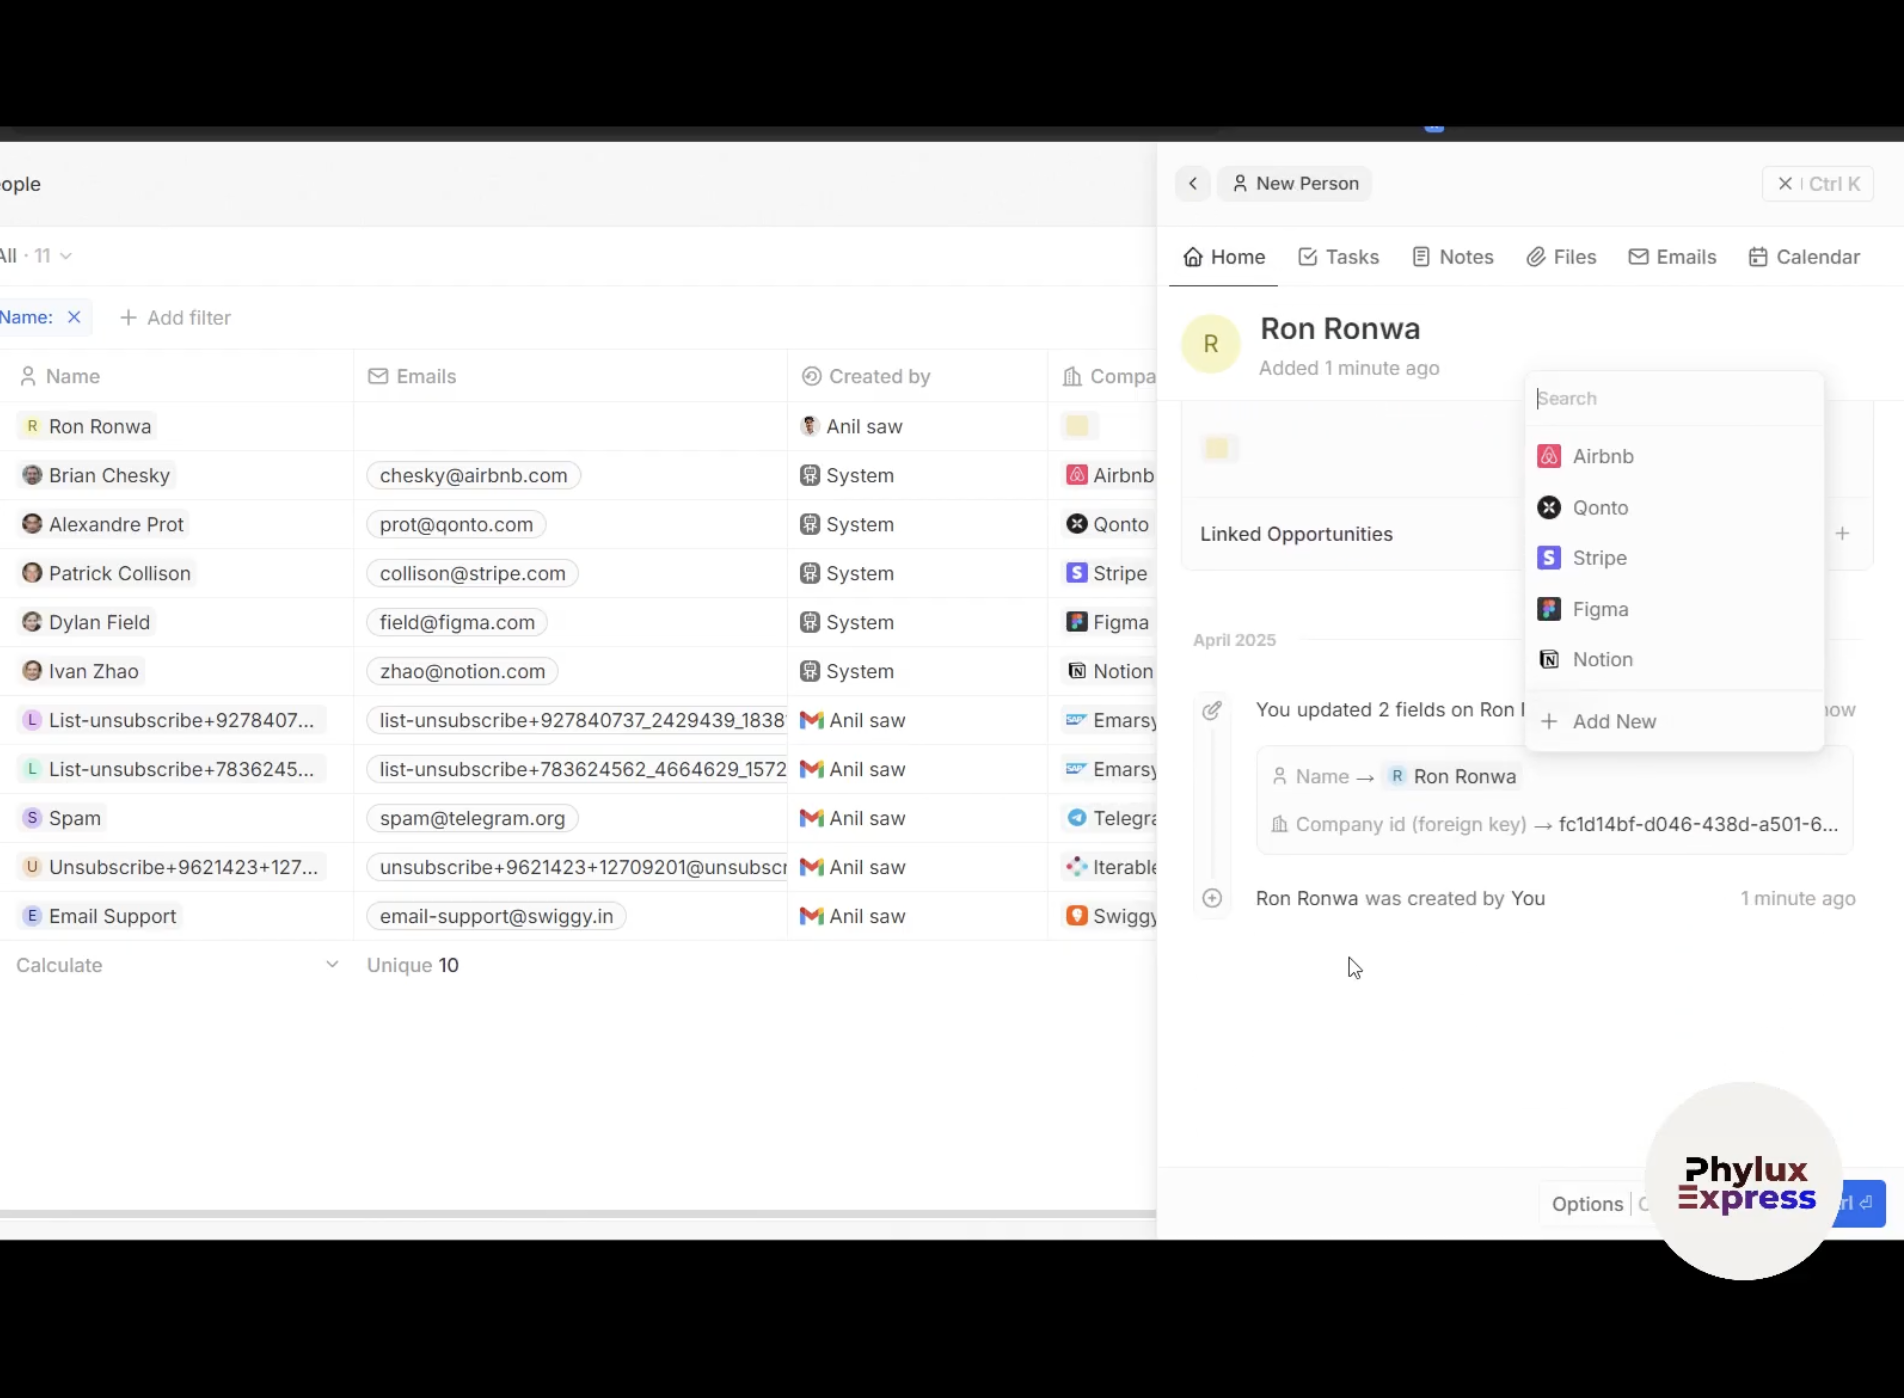Click the Linked Opportunities heading
Image resolution: width=1904 pixels, height=1398 pixels.
[x=1296, y=534]
